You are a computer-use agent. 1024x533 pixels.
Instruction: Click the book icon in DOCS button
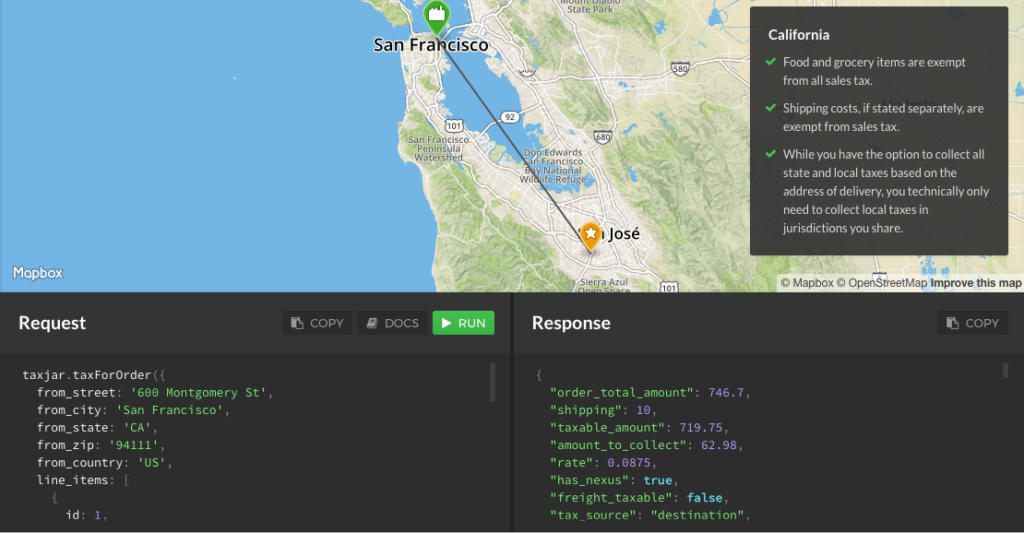tap(372, 323)
